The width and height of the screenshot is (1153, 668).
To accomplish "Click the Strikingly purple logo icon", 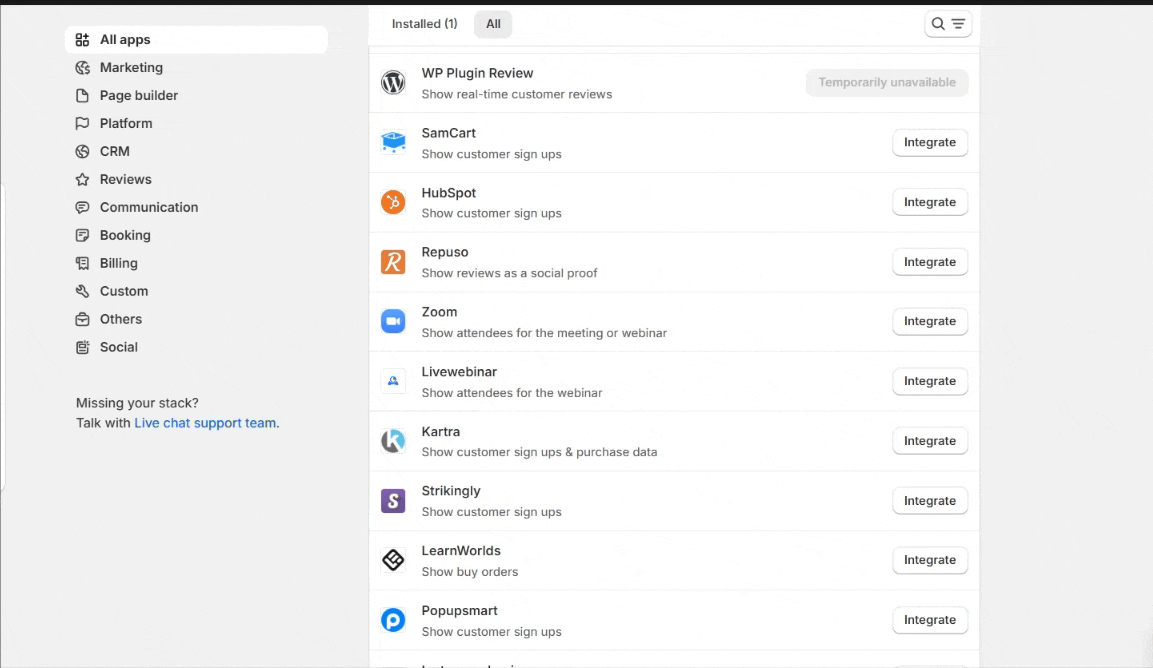I will 393,501.
